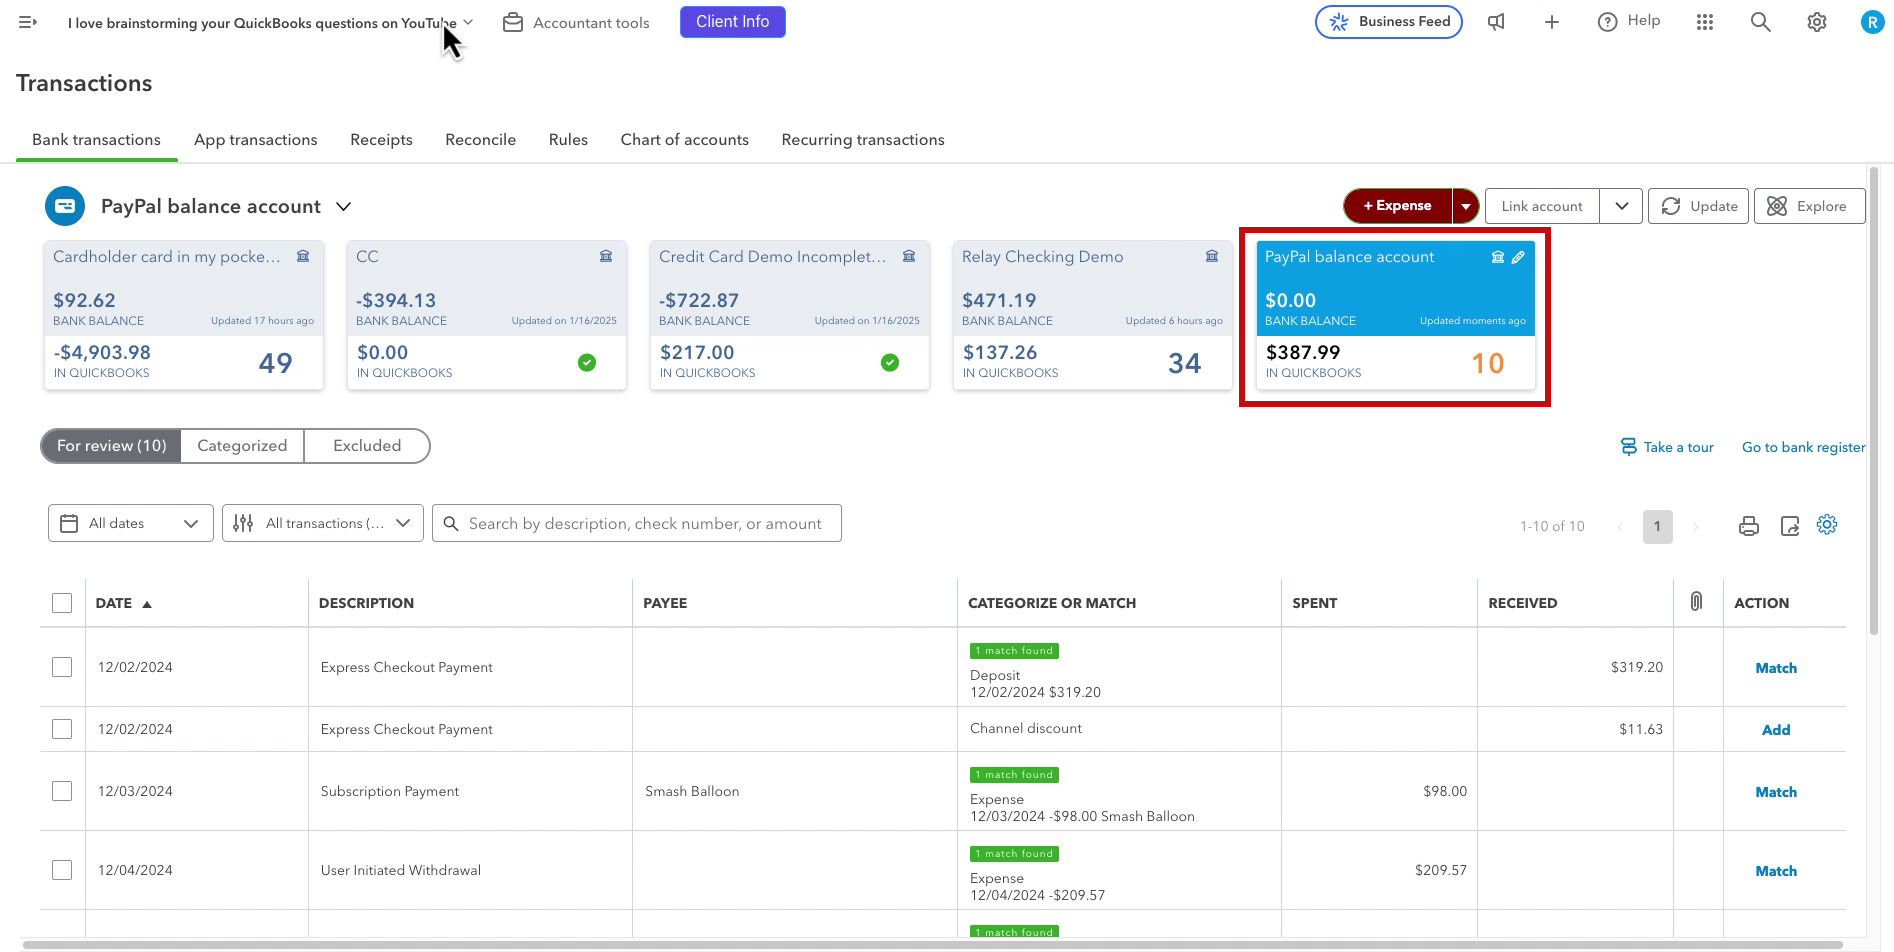This screenshot has width=1894, height=952.
Task: Open the Expense button dropdown arrow
Action: [x=1465, y=206]
